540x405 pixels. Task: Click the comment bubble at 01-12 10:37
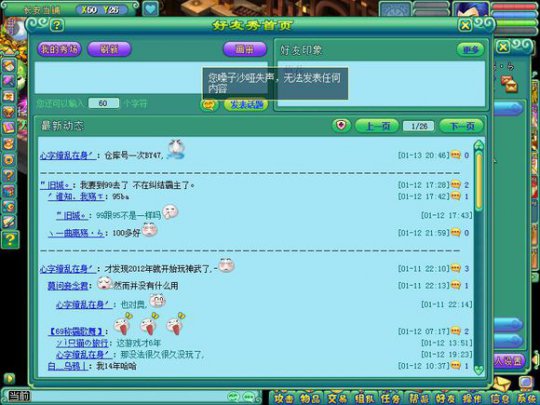point(455,365)
